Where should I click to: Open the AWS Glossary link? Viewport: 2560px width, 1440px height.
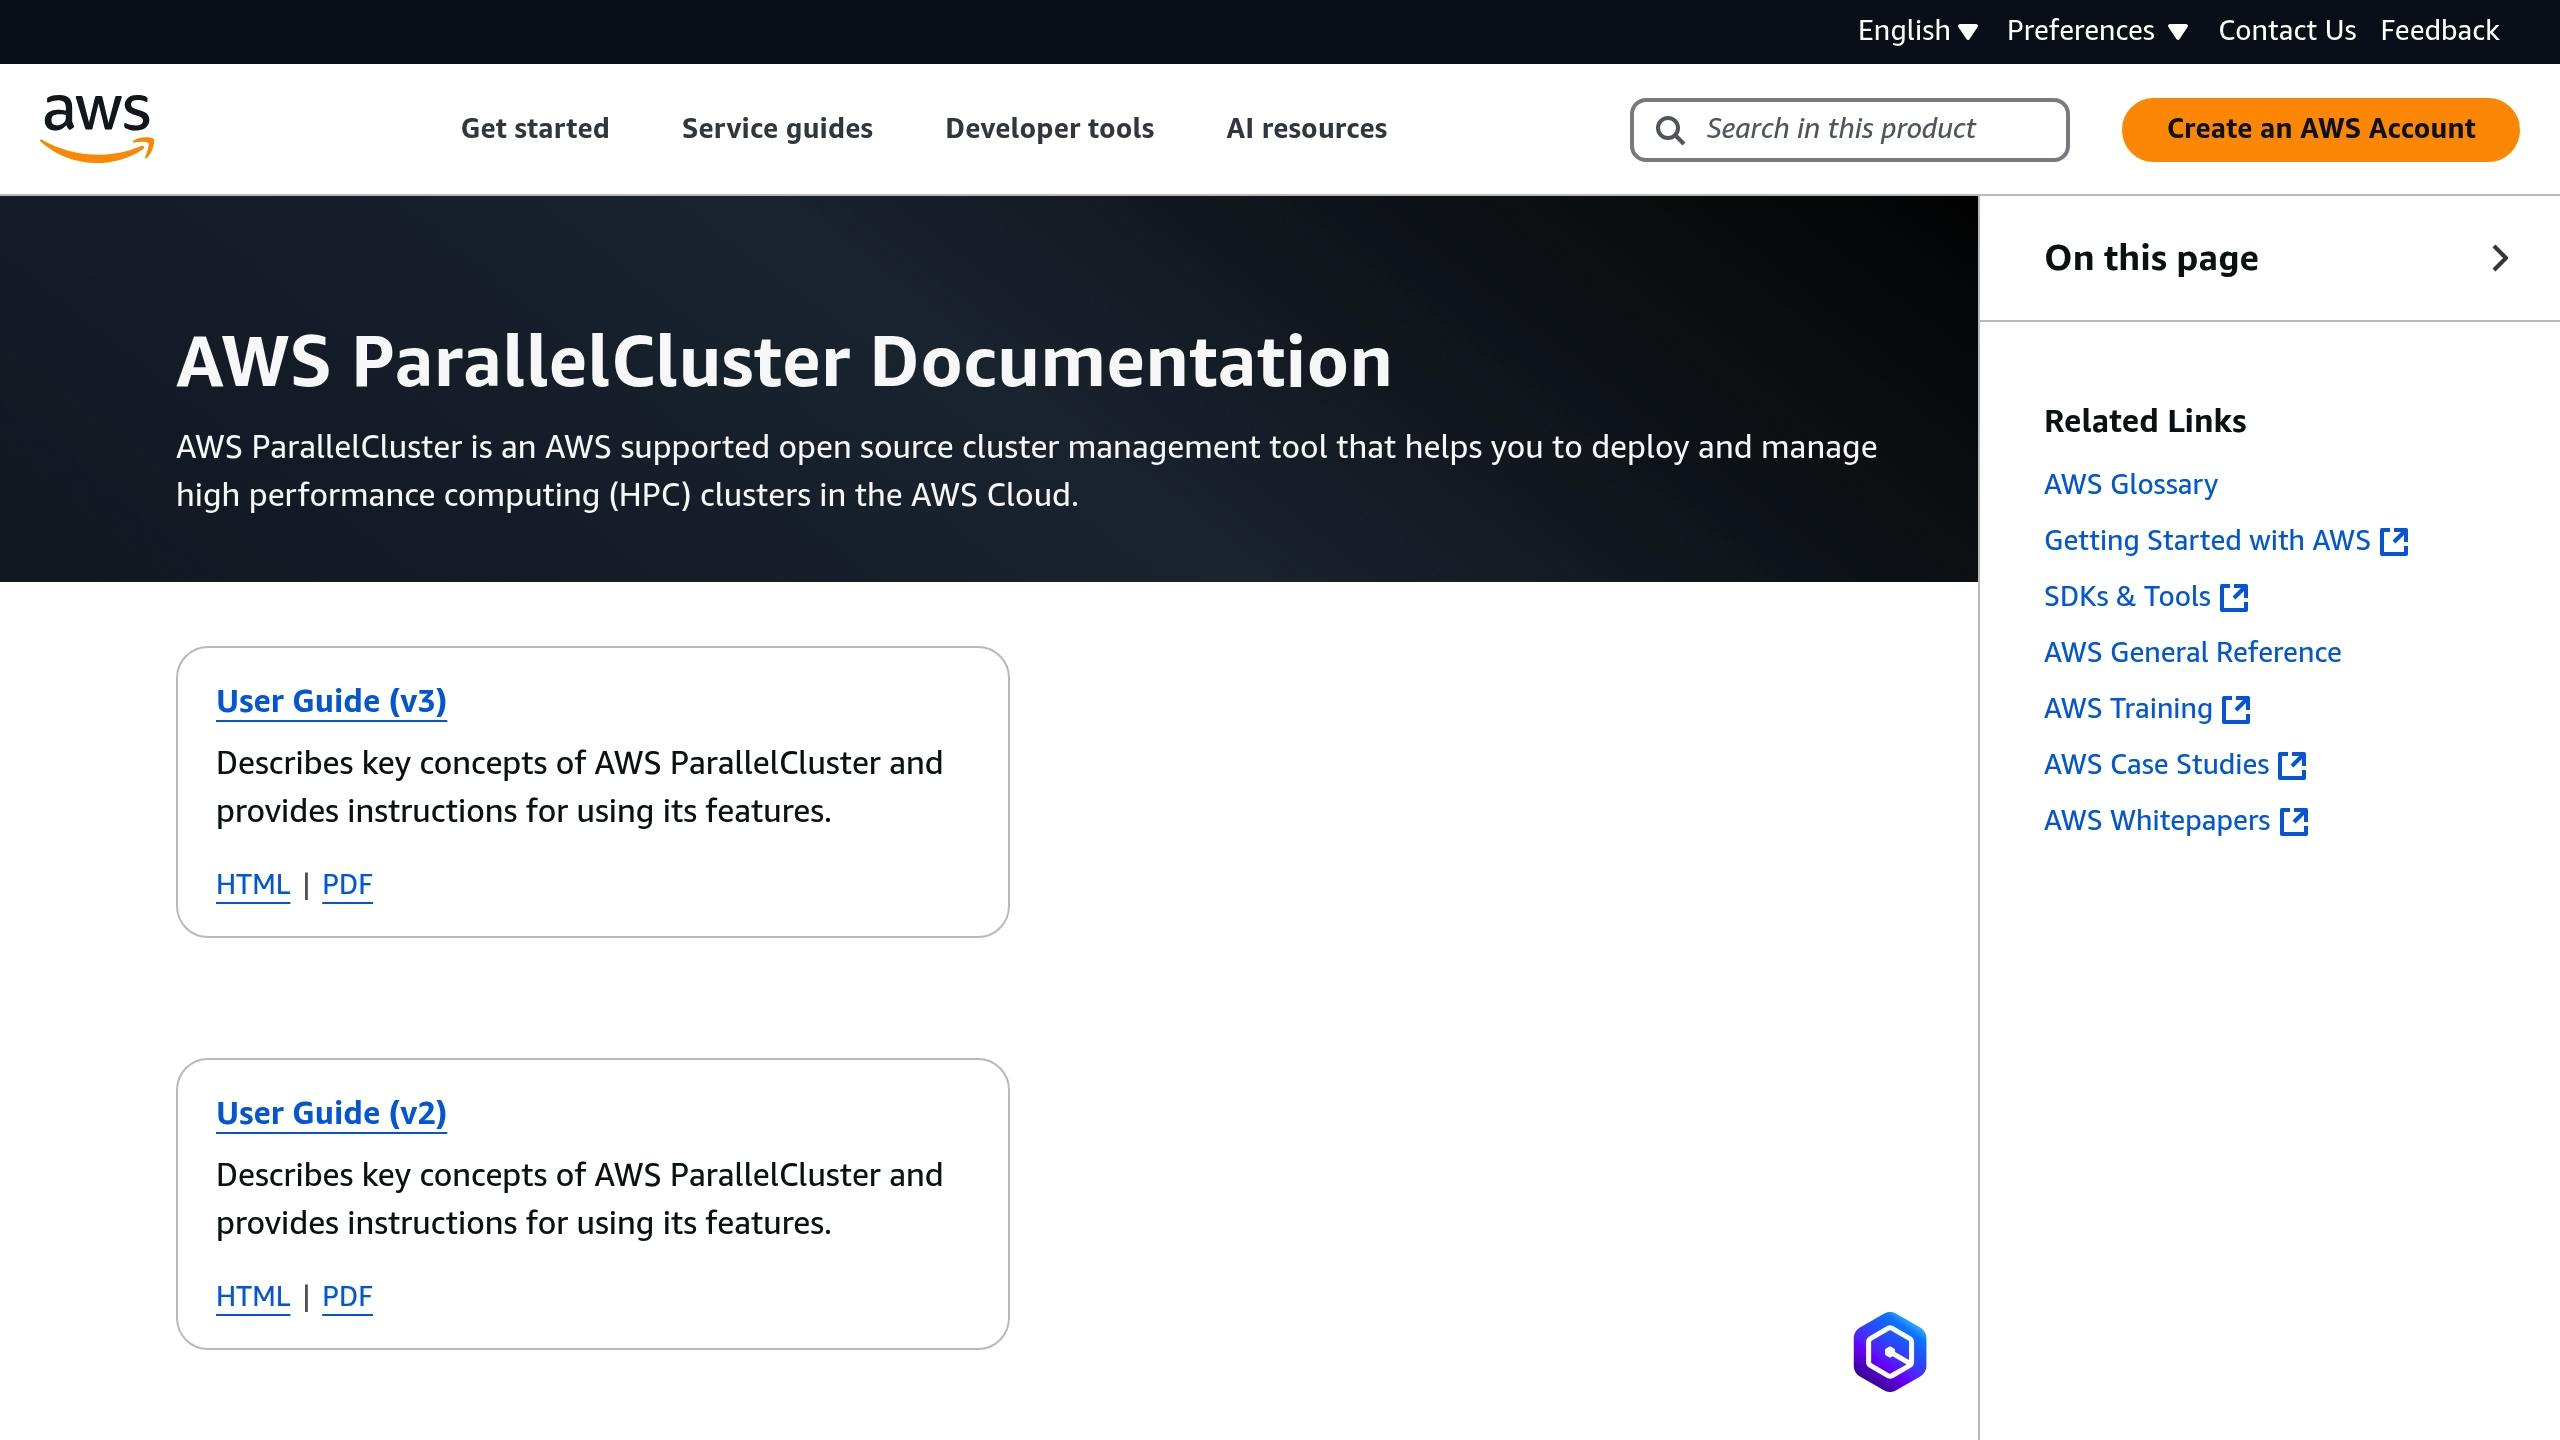(2130, 484)
